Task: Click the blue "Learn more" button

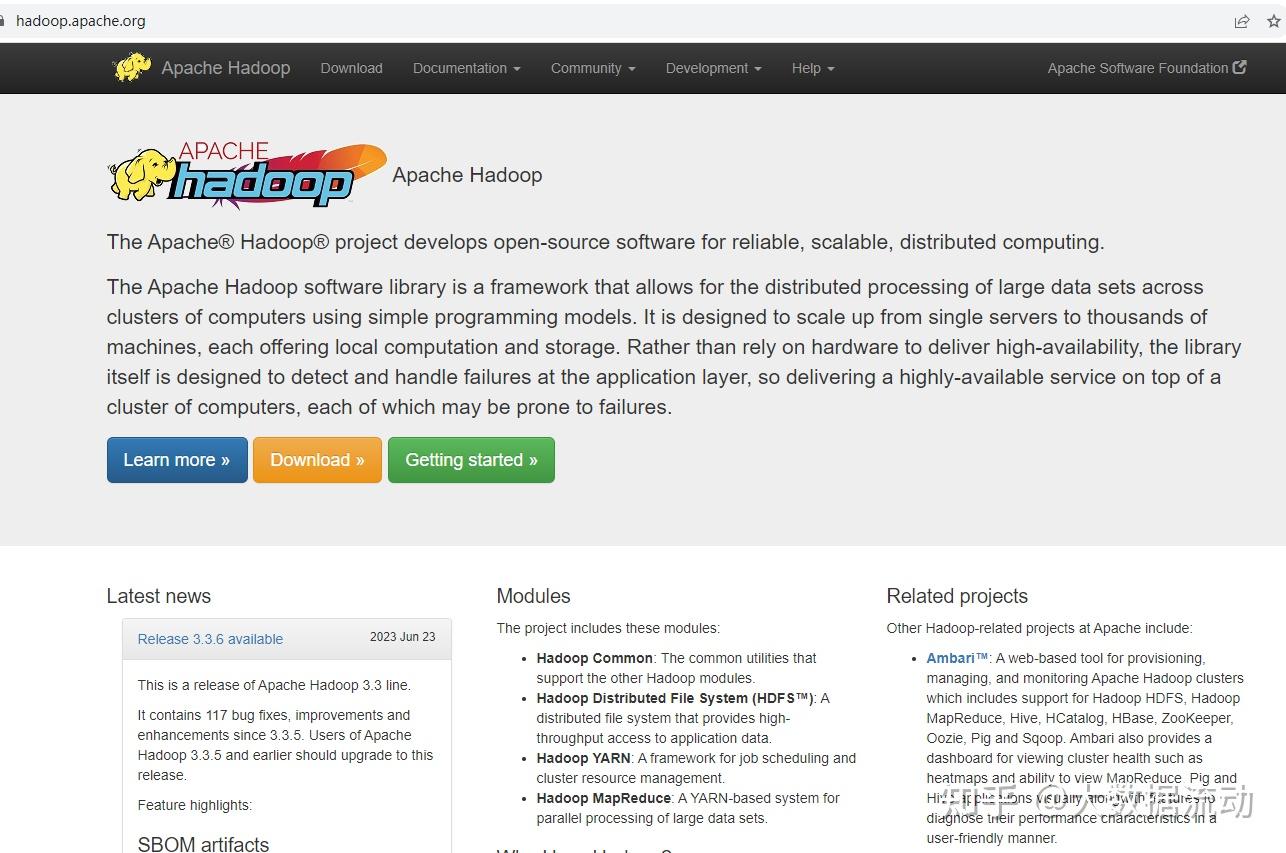Action: tap(177, 460)
